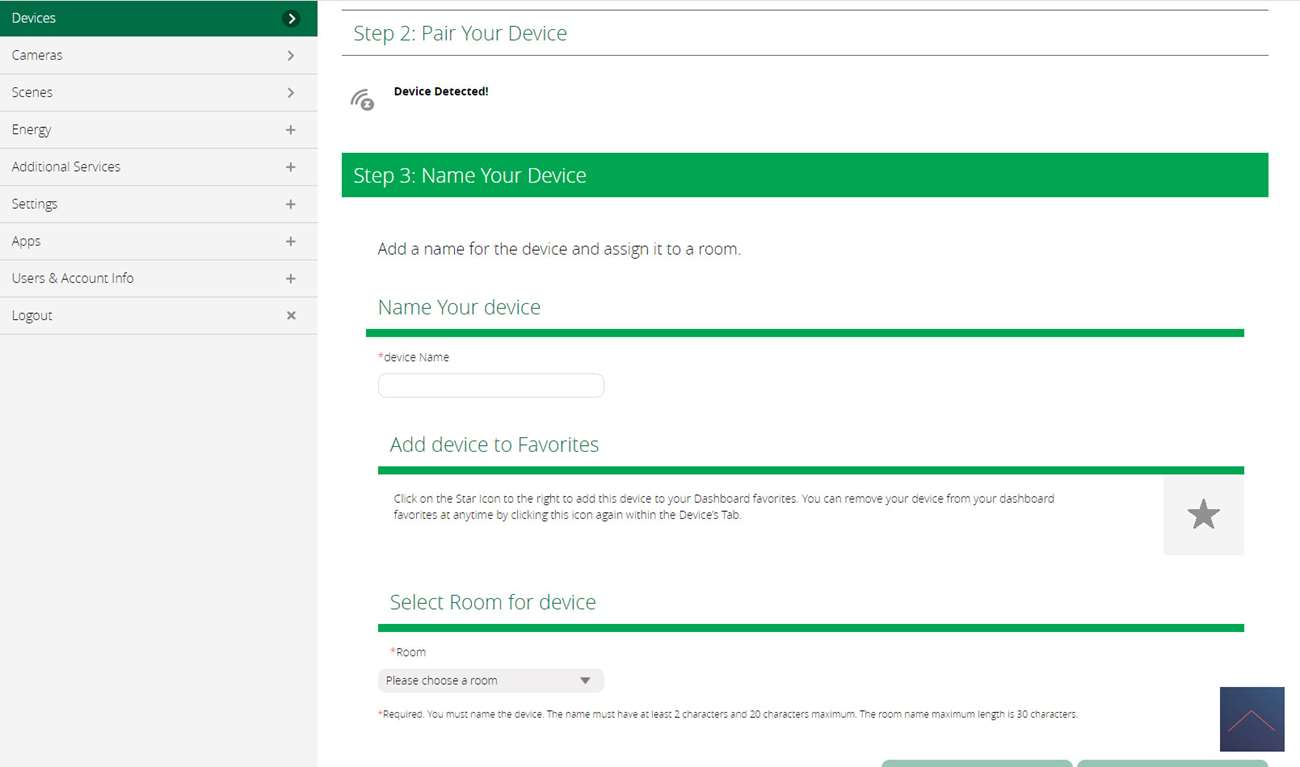Screen dimensions: 1300x767
Task: Click the chevron icon beside Scenes
Action: tap(291, 92)
